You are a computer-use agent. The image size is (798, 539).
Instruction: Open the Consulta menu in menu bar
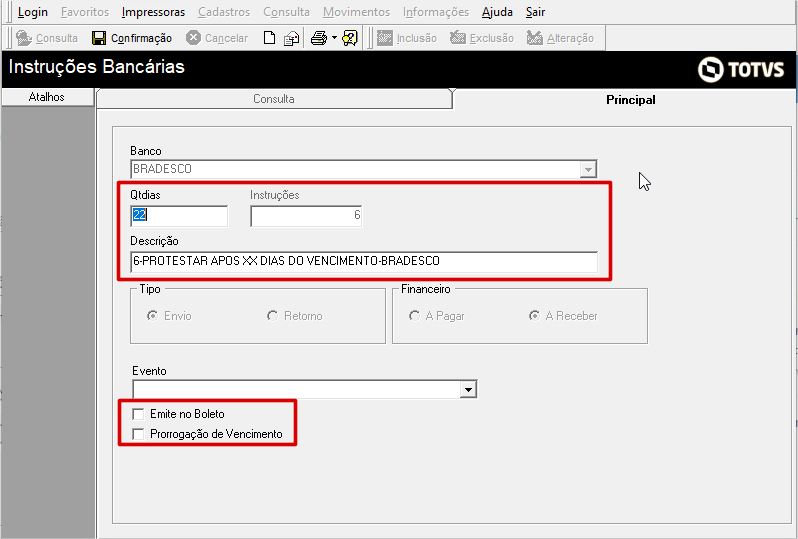tap(286, 12)
